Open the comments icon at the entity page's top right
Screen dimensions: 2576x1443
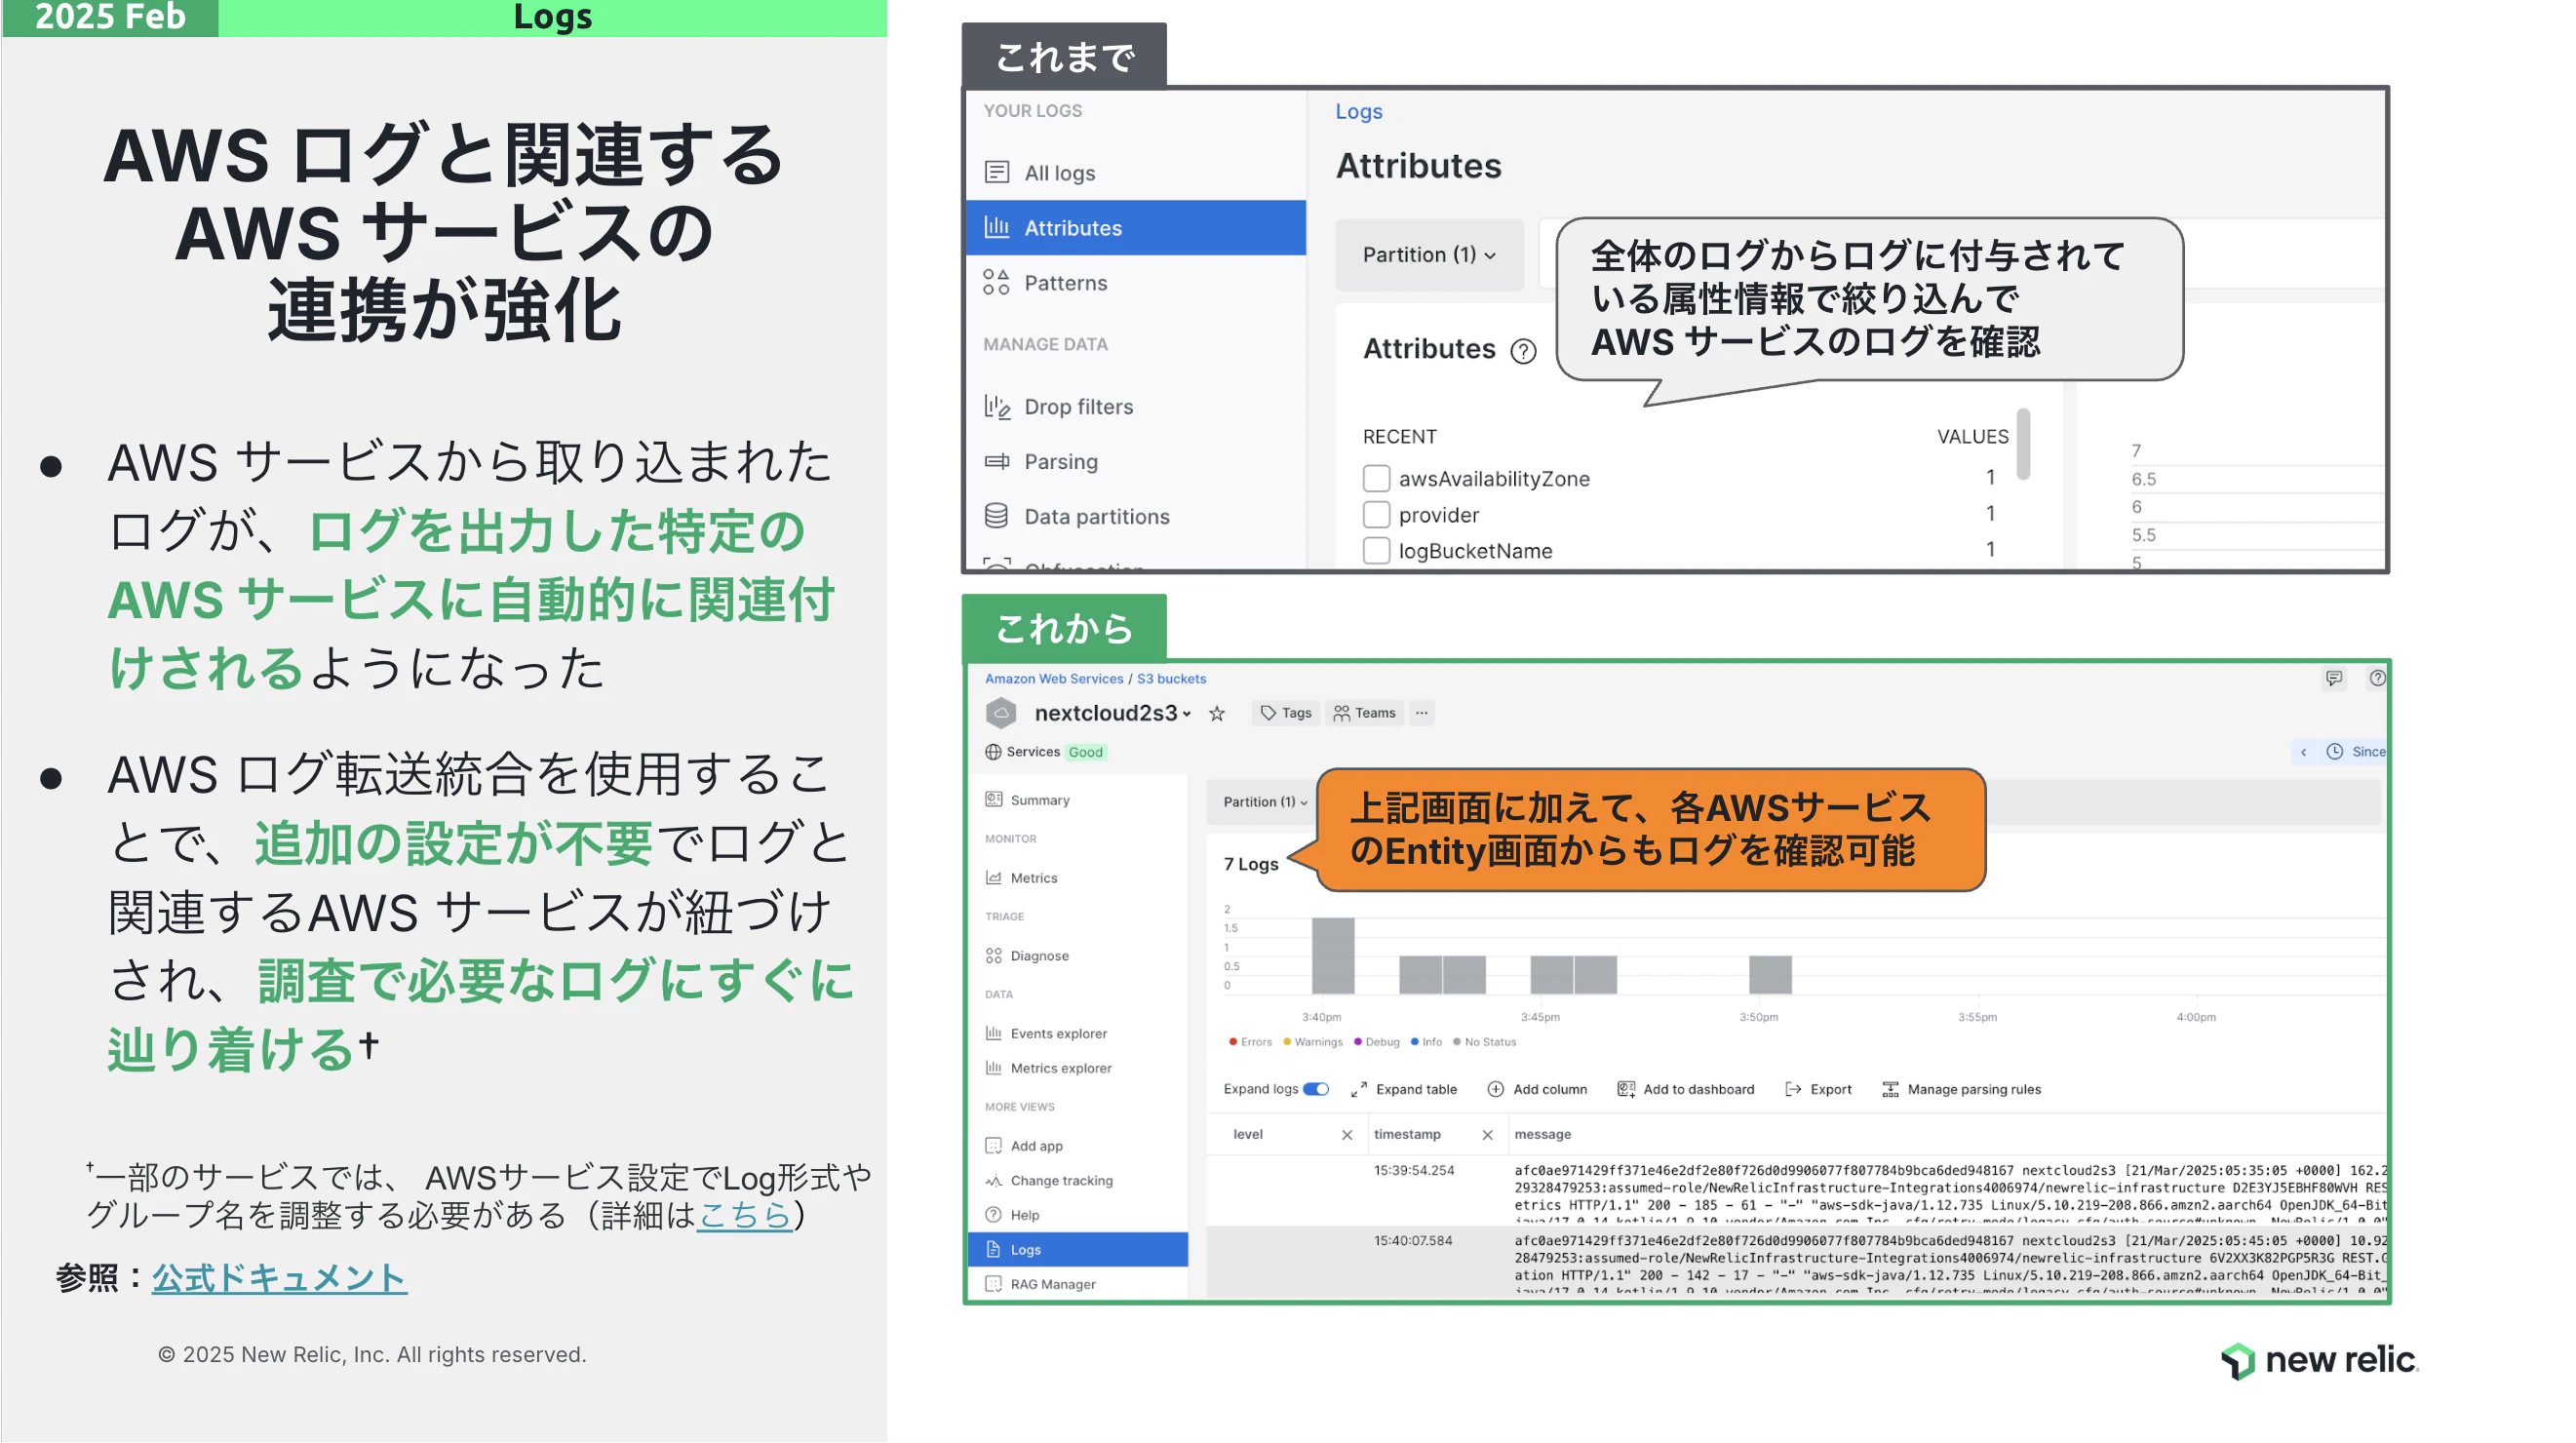click(2334, 678)
